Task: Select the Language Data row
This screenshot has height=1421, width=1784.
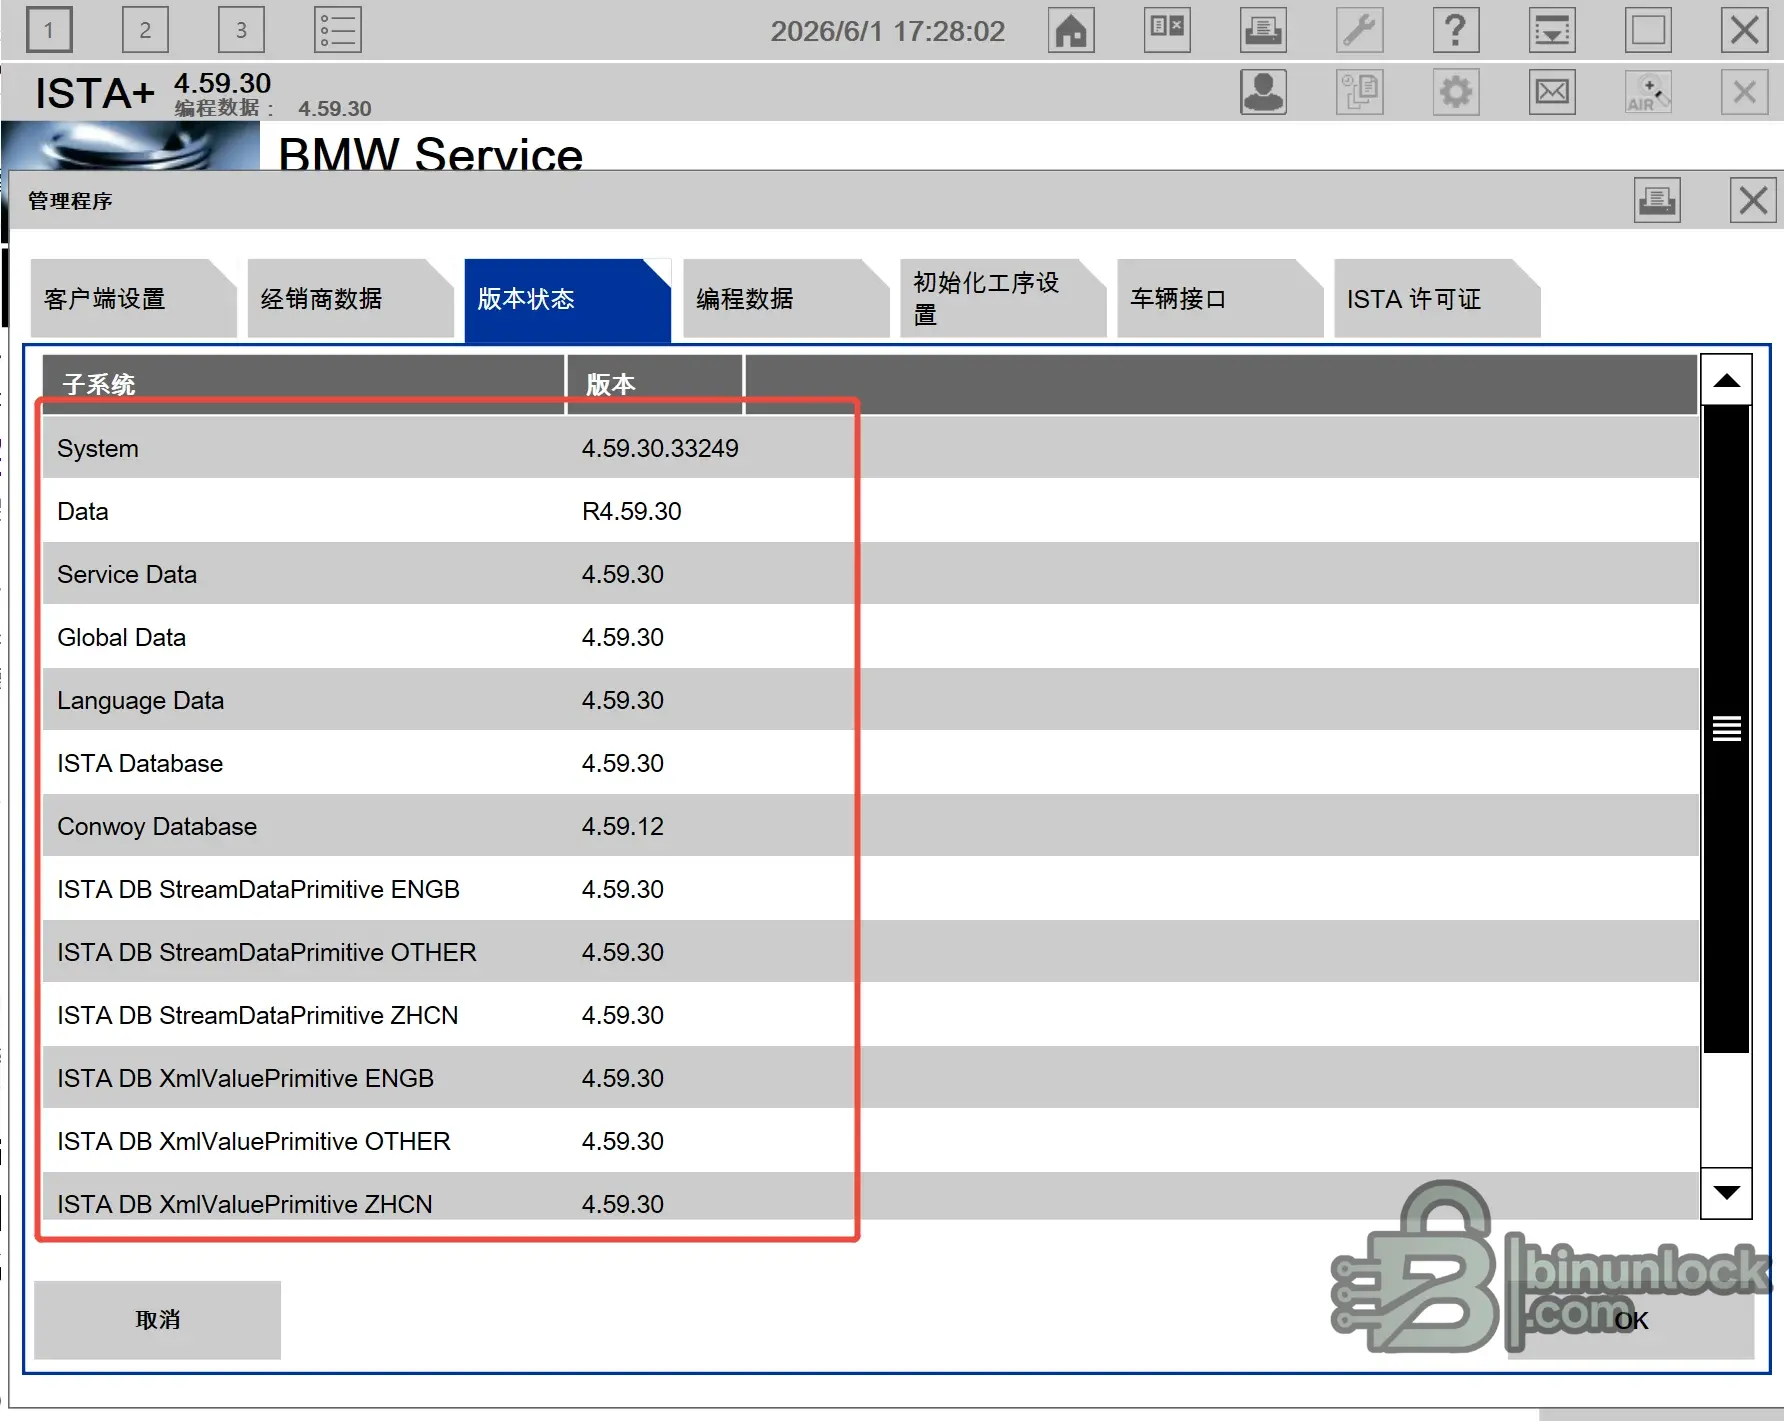Action: (870, 700)
